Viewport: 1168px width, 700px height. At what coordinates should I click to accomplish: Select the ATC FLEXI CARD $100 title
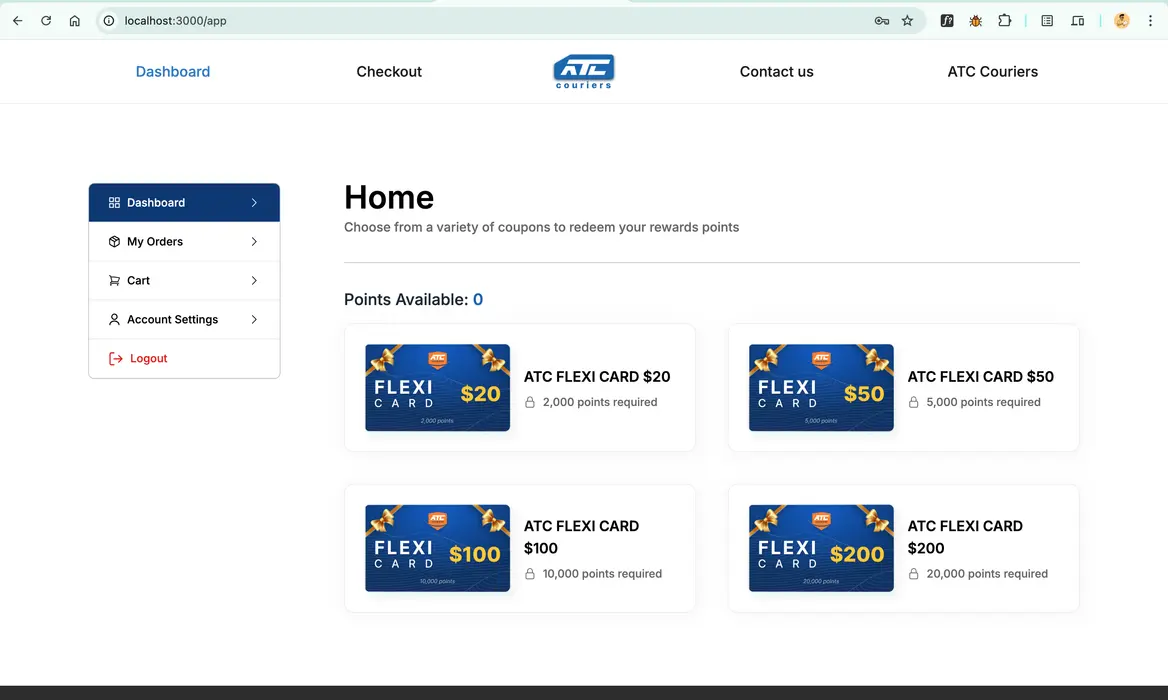(581, 537)
